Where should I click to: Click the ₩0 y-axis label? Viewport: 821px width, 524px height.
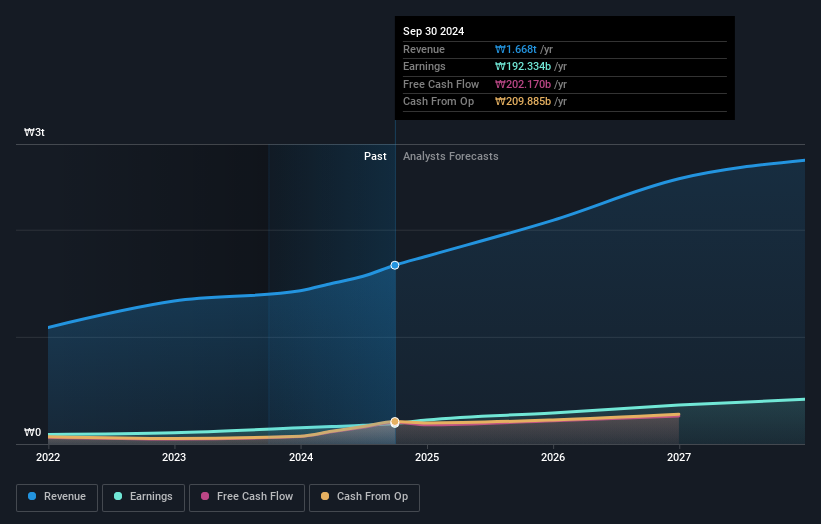[32, 432]
